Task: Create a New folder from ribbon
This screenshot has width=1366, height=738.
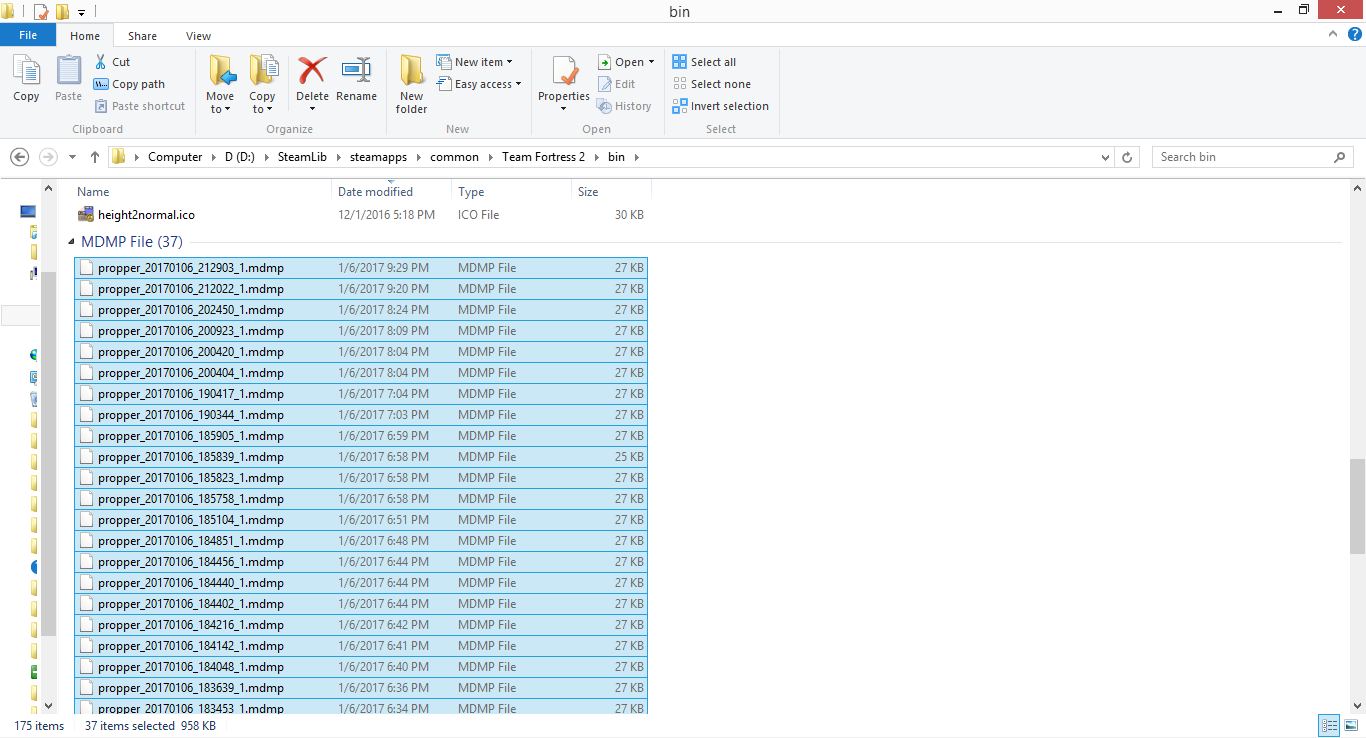Action: [x=411, y=84]
